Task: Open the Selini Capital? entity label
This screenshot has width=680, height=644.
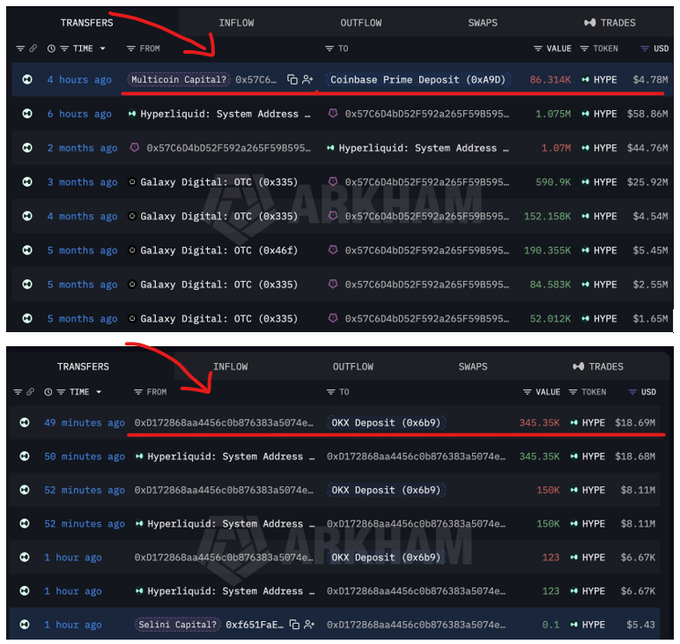Action: click(x=177, y=624)
